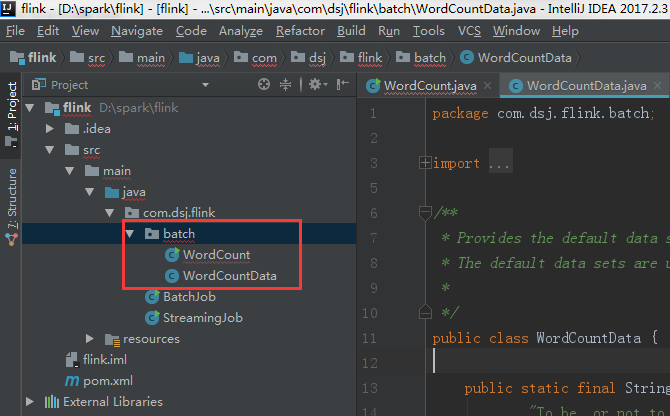The image size is (670, 416).
Task: Open the Code menu
Action: click(x=191, y=31)
